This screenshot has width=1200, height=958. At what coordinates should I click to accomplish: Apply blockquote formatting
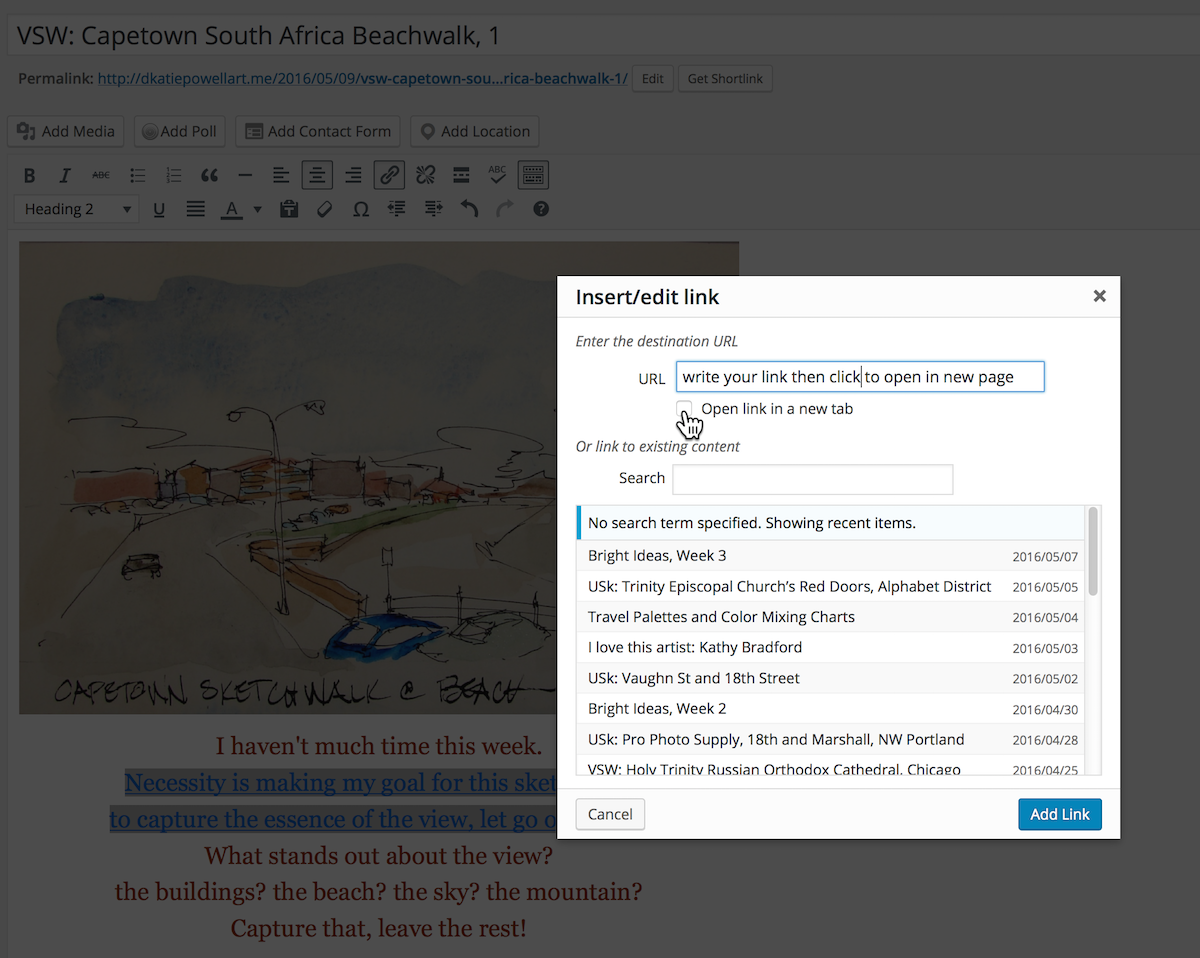pyautogui.click(x=209, y=176)
